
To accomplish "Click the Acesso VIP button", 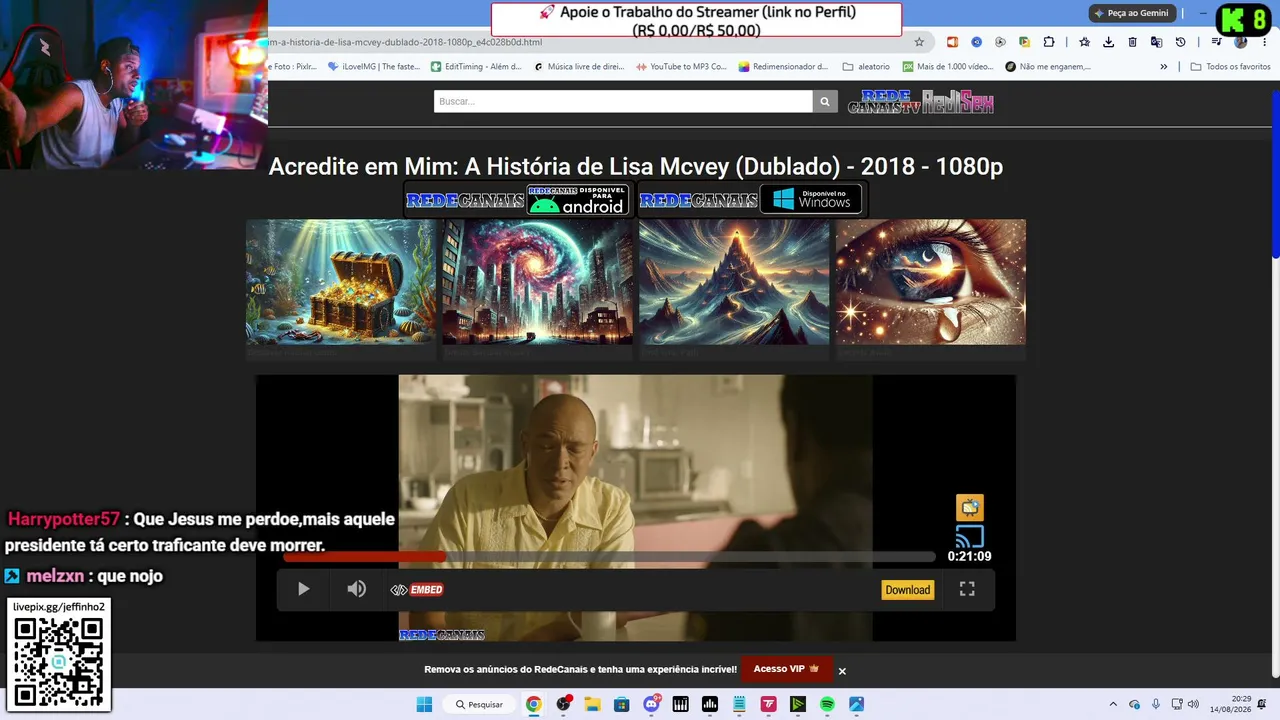I will coord(786,669).
